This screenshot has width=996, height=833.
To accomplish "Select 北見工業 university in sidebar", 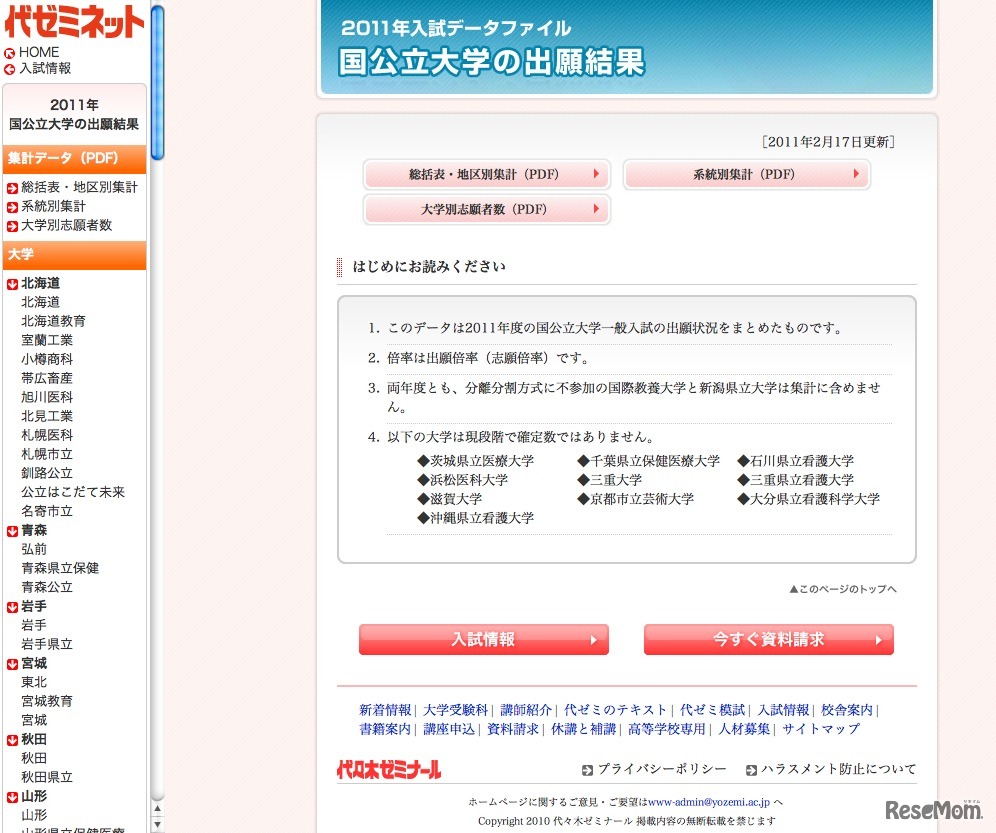I will pos(47,416).
